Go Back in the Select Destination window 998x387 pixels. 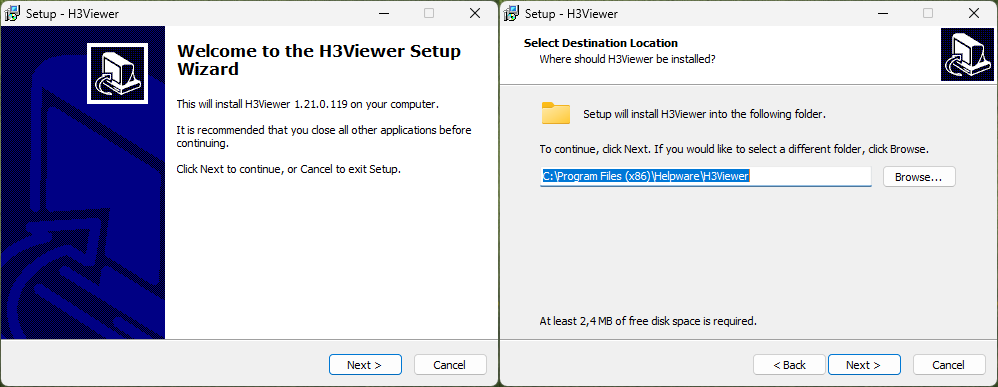click(x=789, y=365)
